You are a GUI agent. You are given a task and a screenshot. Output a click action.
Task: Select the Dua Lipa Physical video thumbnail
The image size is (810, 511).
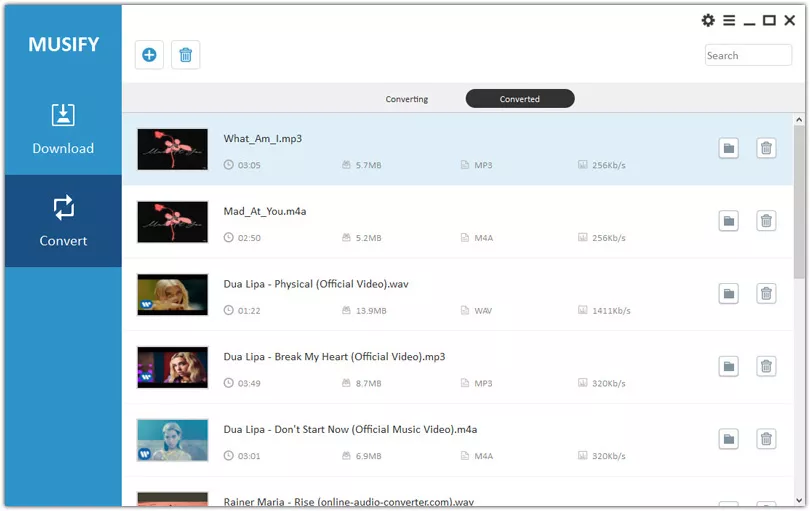click(x=173, y=295)
